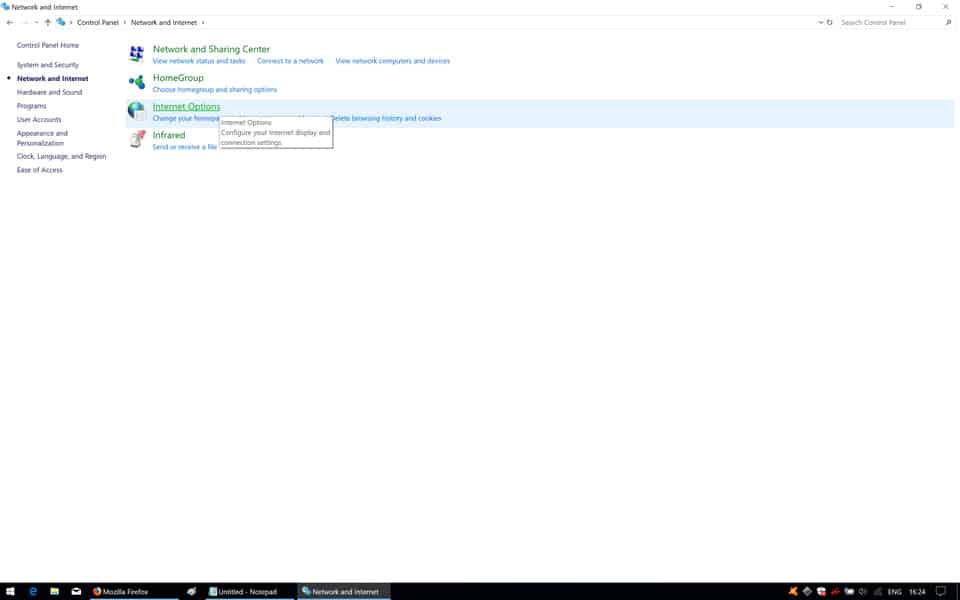Click Choose homegroup and sharing options

(215, 89)
